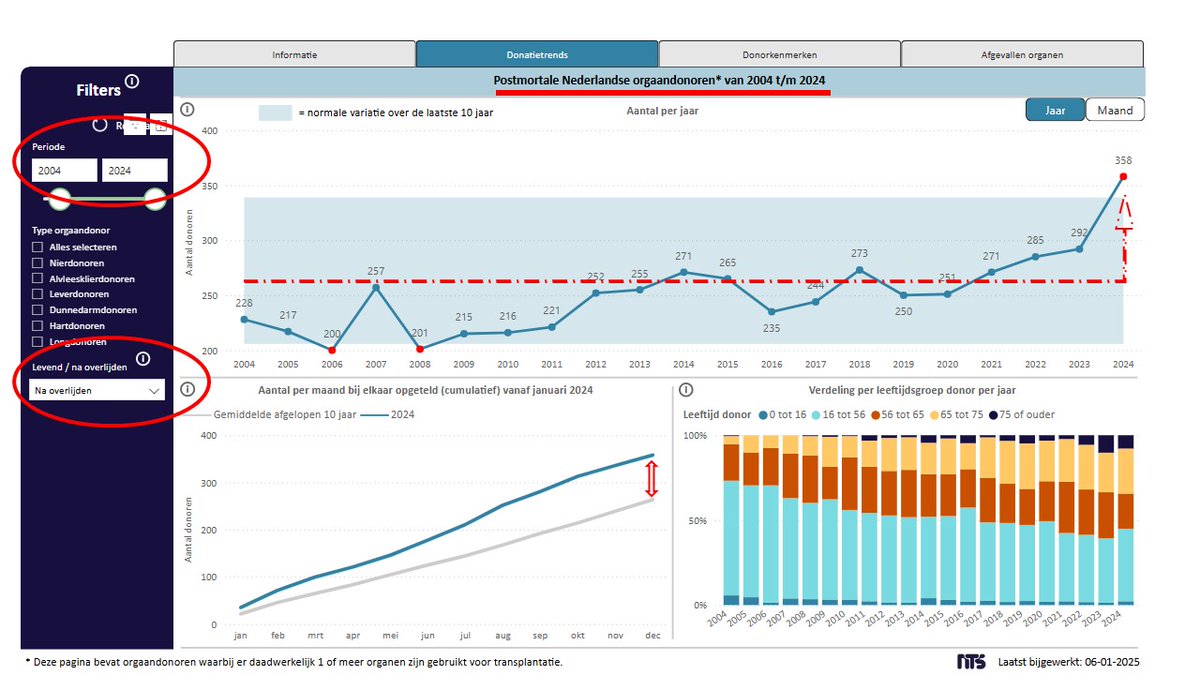Screen dimensions: 1200x675
Task: Select the 2024 data point labeled 358
Action: pos(1124,177)
